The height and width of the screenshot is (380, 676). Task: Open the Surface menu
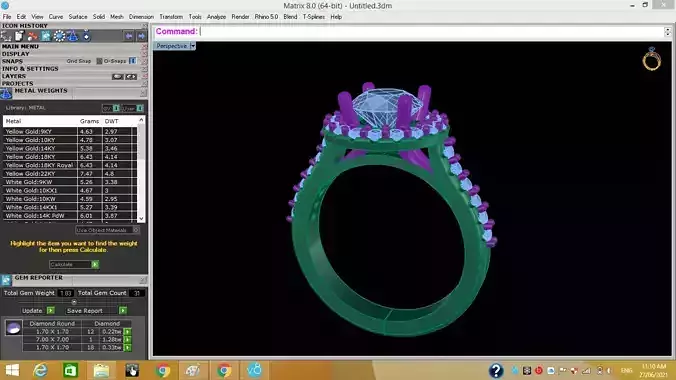click(x=78, y=17)
